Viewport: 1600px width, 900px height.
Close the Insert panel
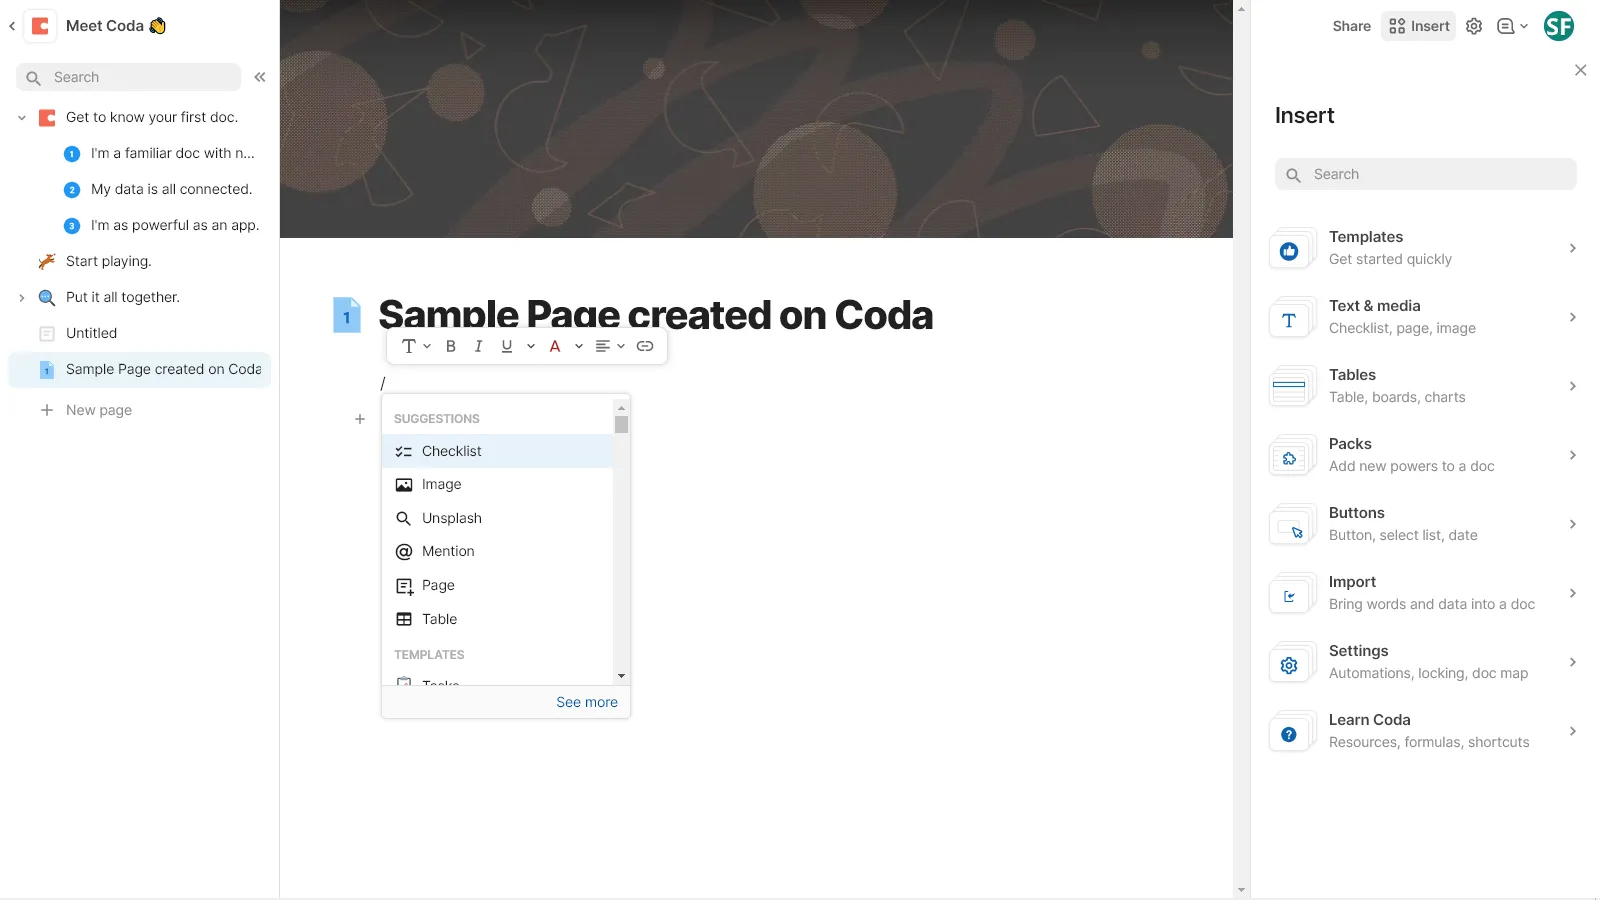click(x=1580, y=70)
